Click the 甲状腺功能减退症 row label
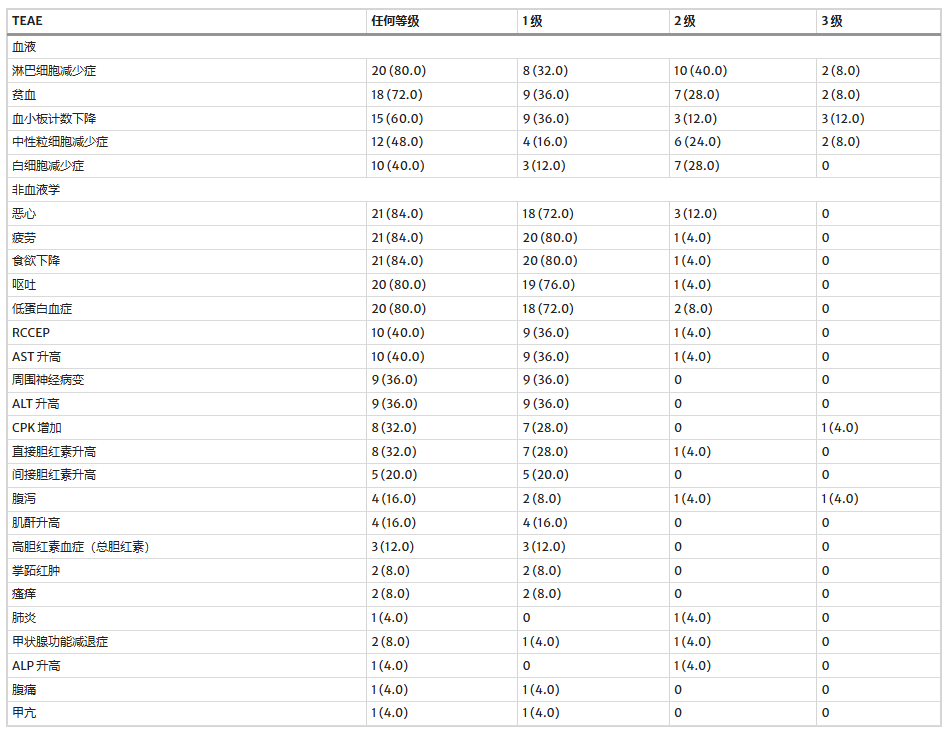This screenshot has width=949, height=732. pos(60,642)
